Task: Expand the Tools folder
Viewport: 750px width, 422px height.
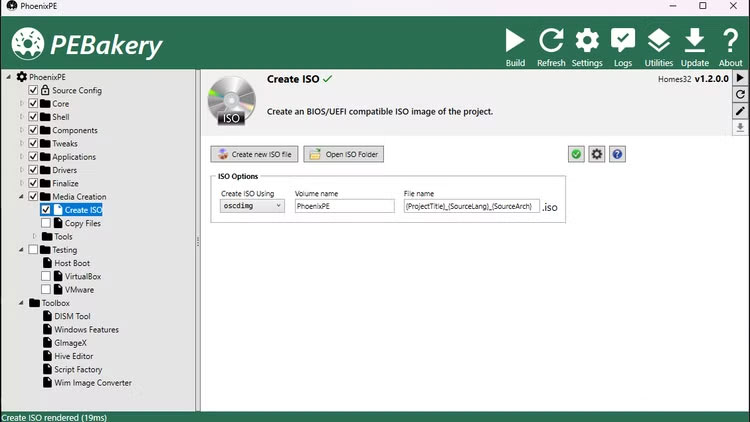Action: click(x=34, y=236)
